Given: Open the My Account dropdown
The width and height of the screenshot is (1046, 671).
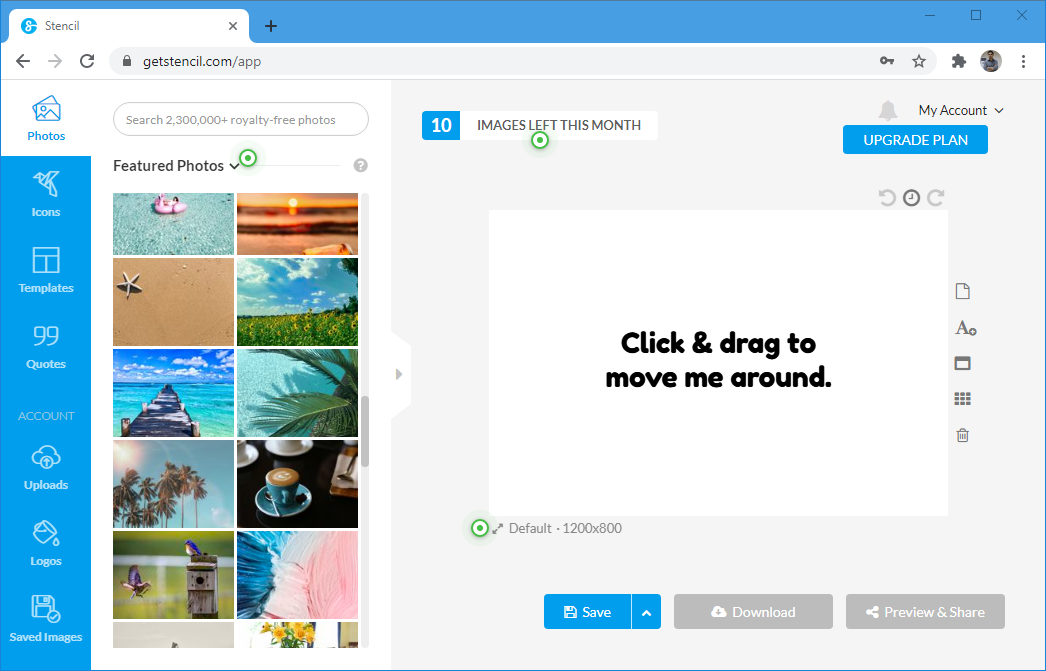Looking at the screenshot, I should [961, 111].
